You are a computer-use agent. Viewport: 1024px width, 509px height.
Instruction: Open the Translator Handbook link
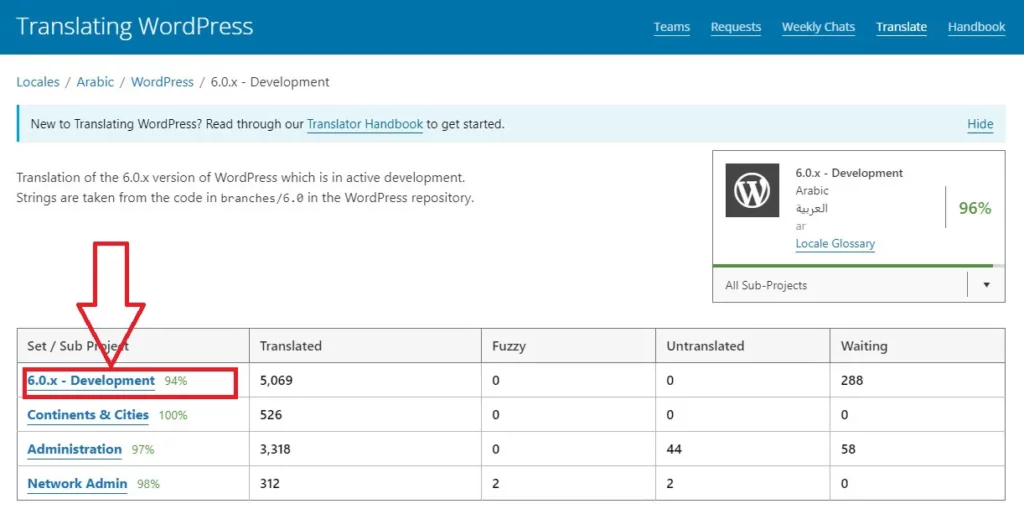[x=365, y=123]
